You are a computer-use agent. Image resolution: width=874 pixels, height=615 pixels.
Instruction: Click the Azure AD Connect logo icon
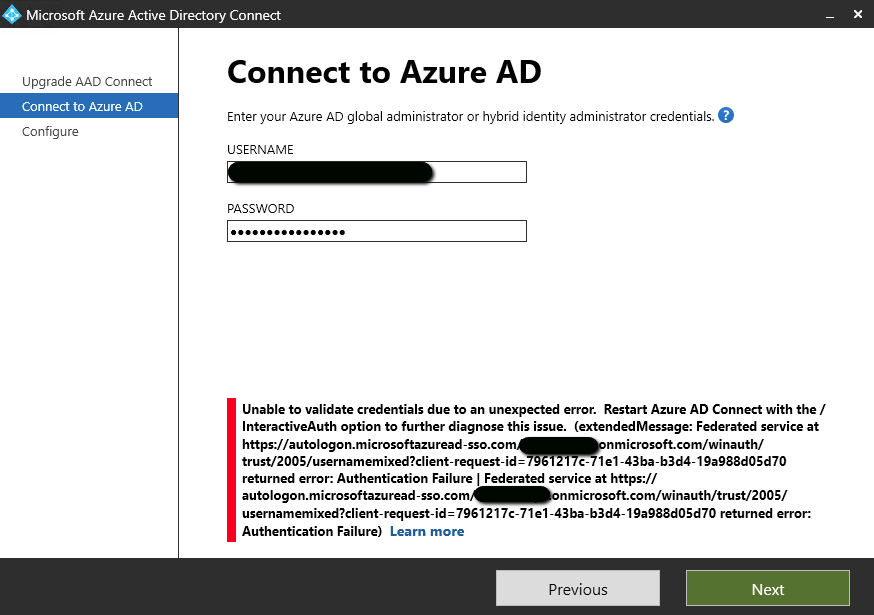point(12,15)
